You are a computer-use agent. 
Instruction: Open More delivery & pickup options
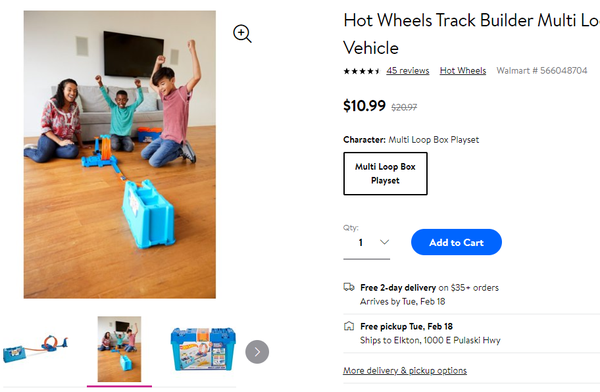(405, 371)
